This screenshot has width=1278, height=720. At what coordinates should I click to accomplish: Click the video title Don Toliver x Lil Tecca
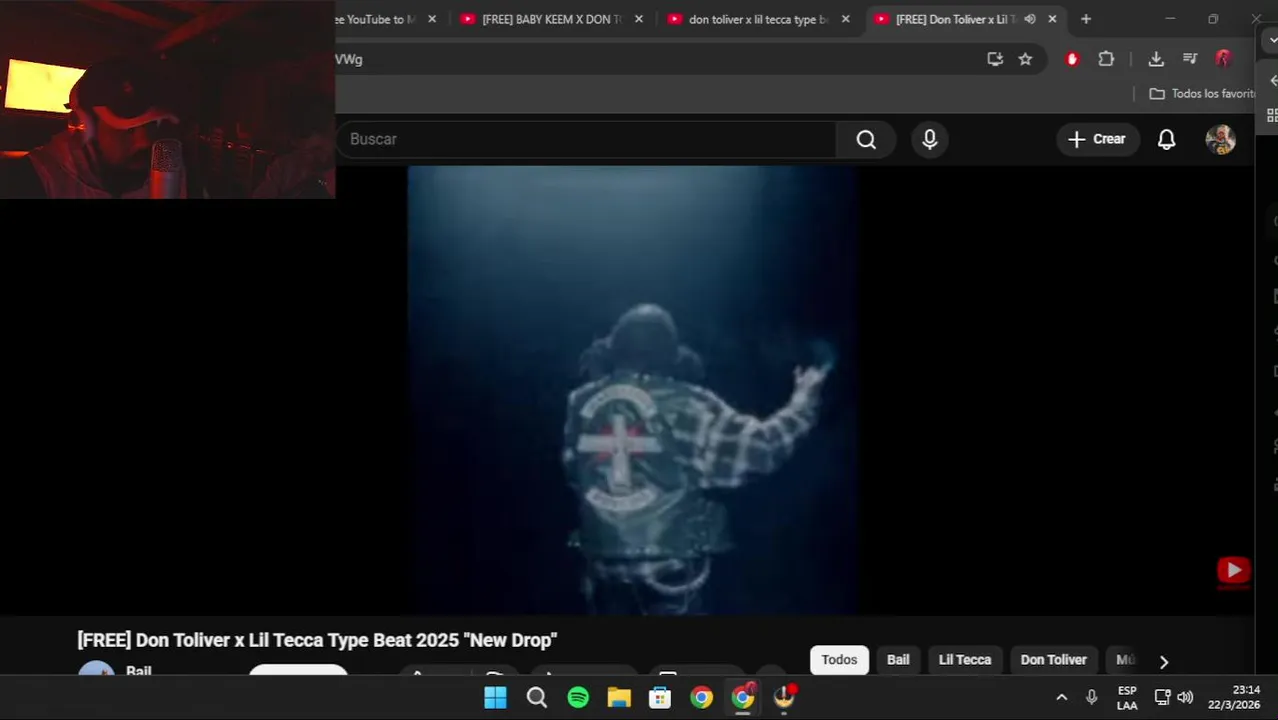(x=317, y=640)
